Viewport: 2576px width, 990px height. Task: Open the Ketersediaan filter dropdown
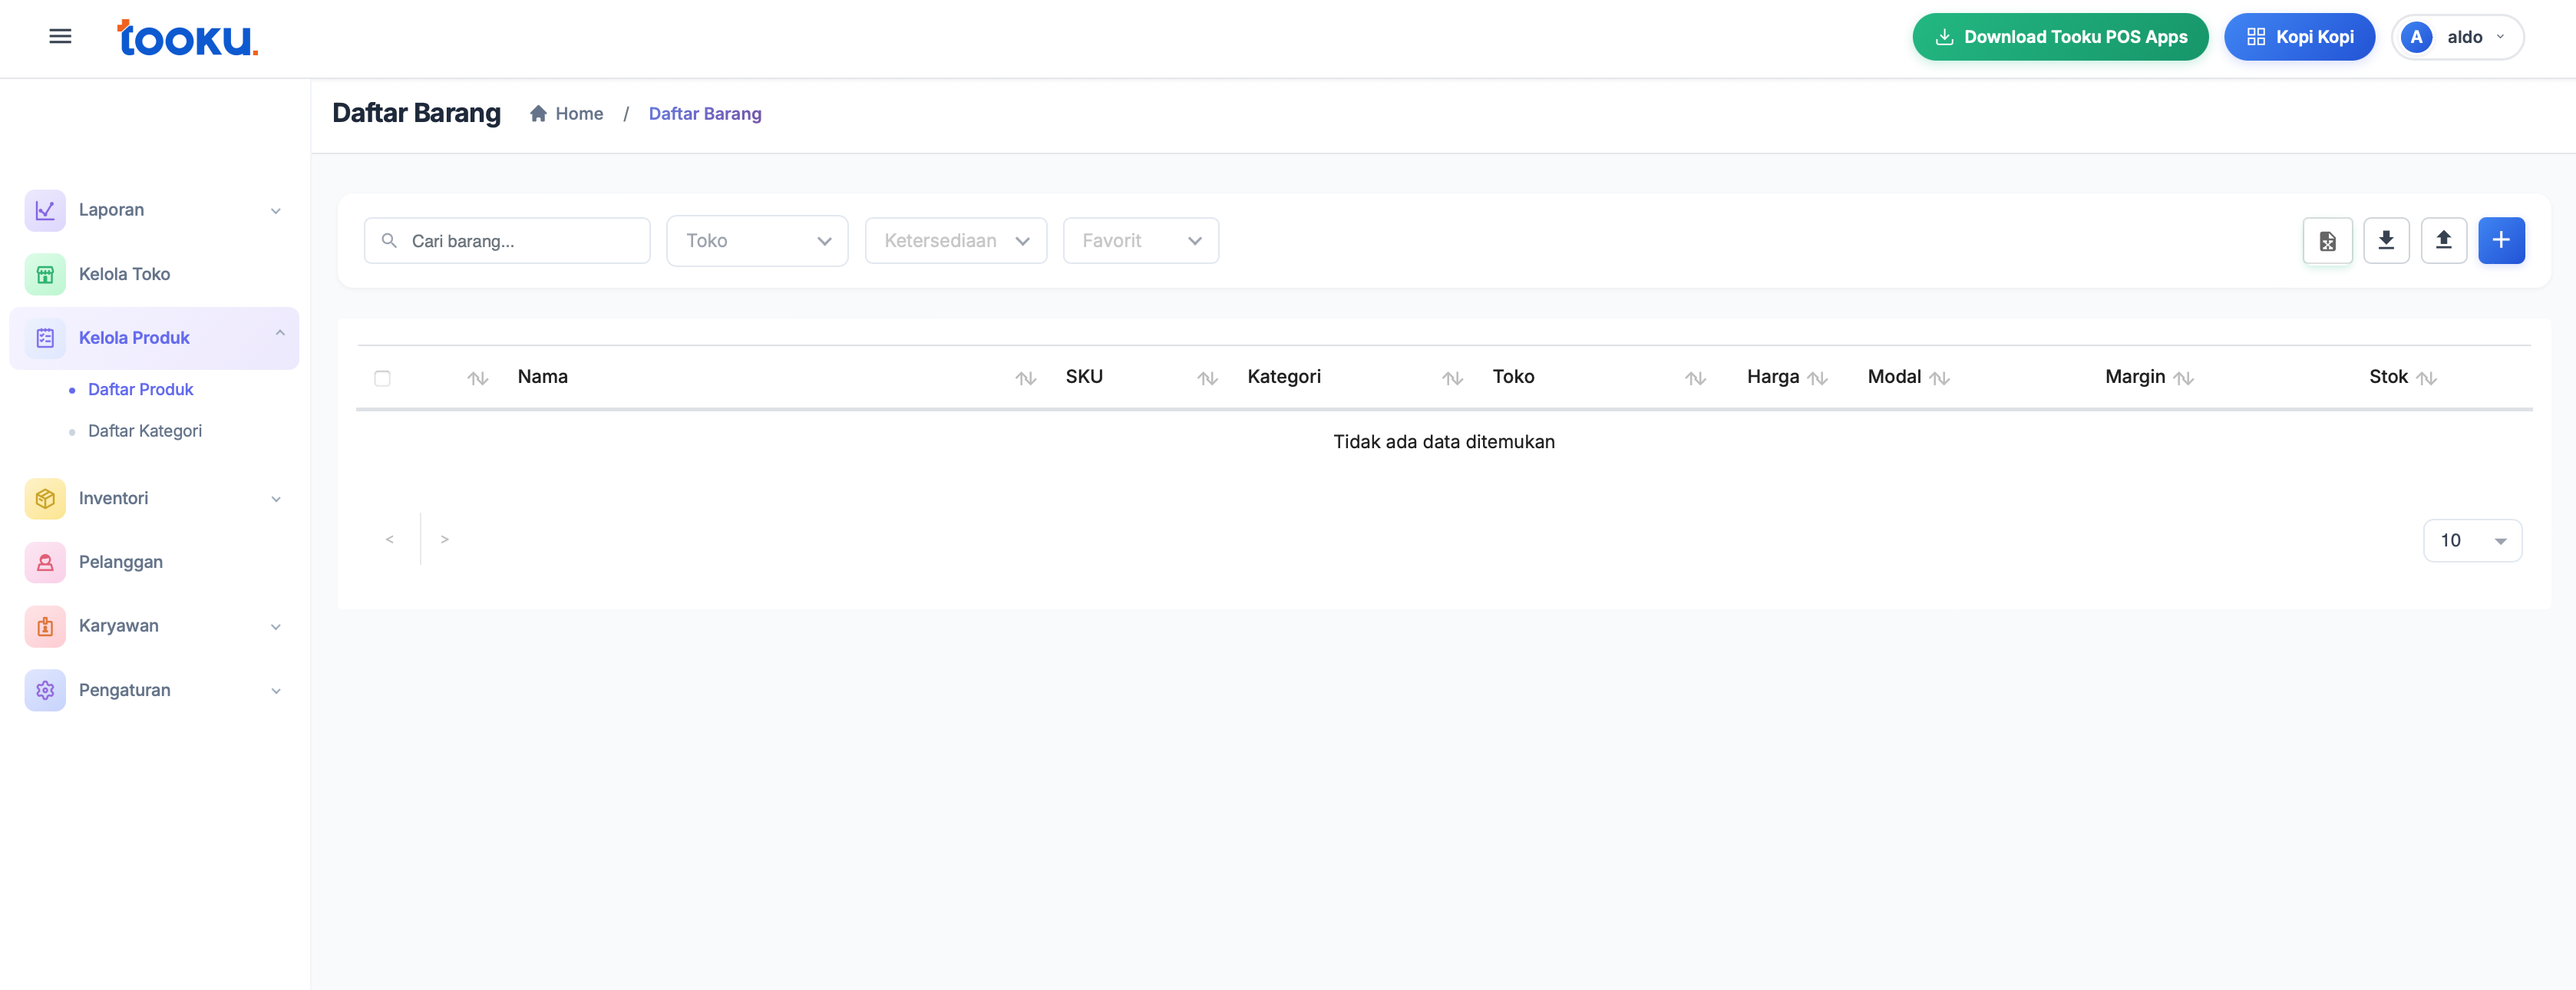(955, 241)
